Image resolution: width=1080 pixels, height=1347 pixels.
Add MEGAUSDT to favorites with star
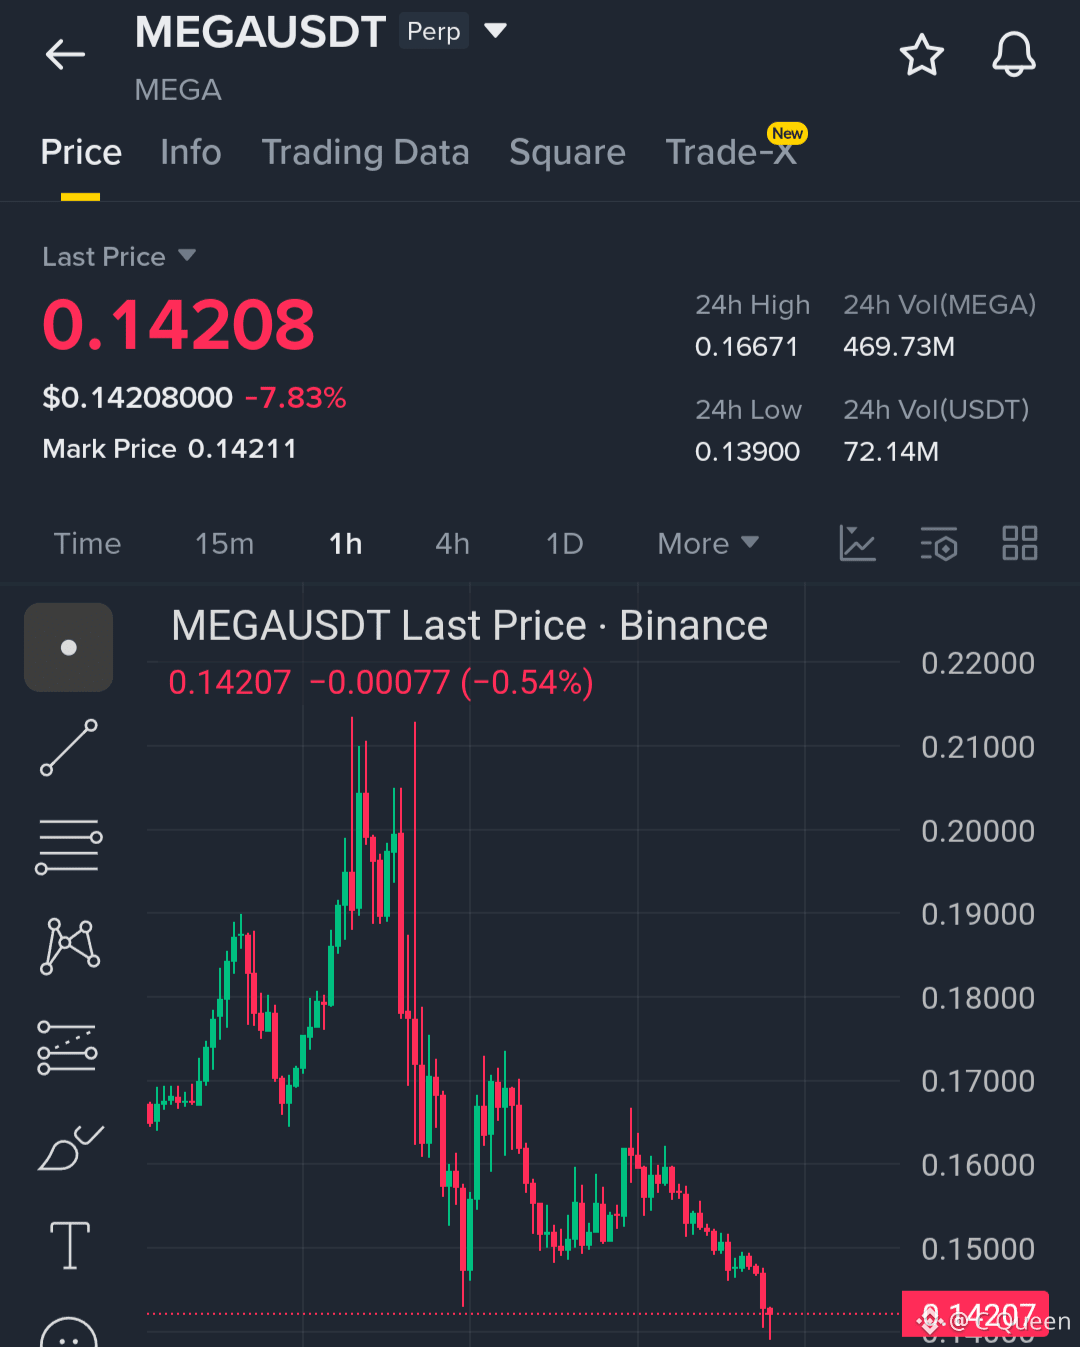(921, 55)
